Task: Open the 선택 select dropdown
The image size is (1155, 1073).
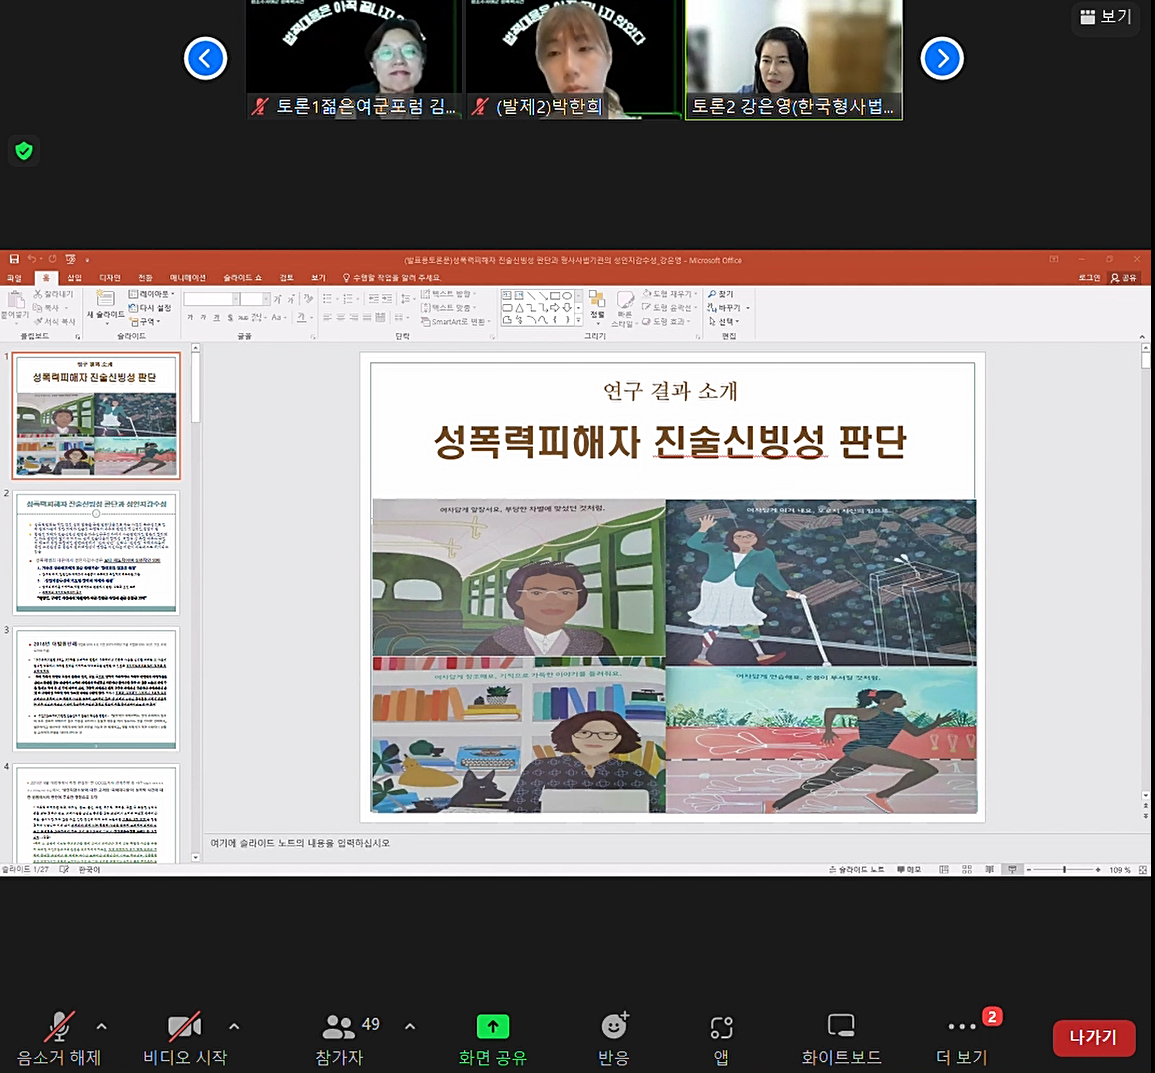Action: [723, 322]
